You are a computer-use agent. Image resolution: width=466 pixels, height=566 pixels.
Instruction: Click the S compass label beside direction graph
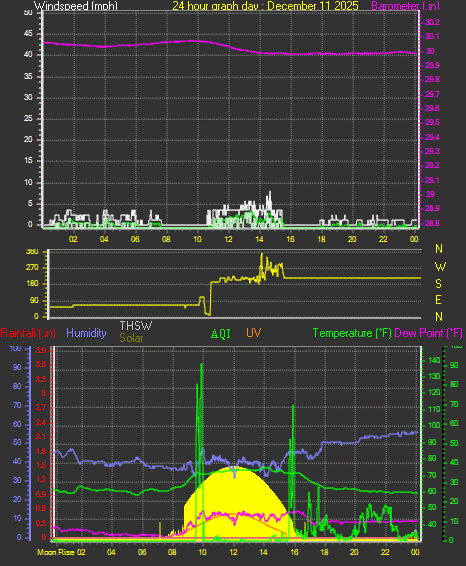coord(439,284)
